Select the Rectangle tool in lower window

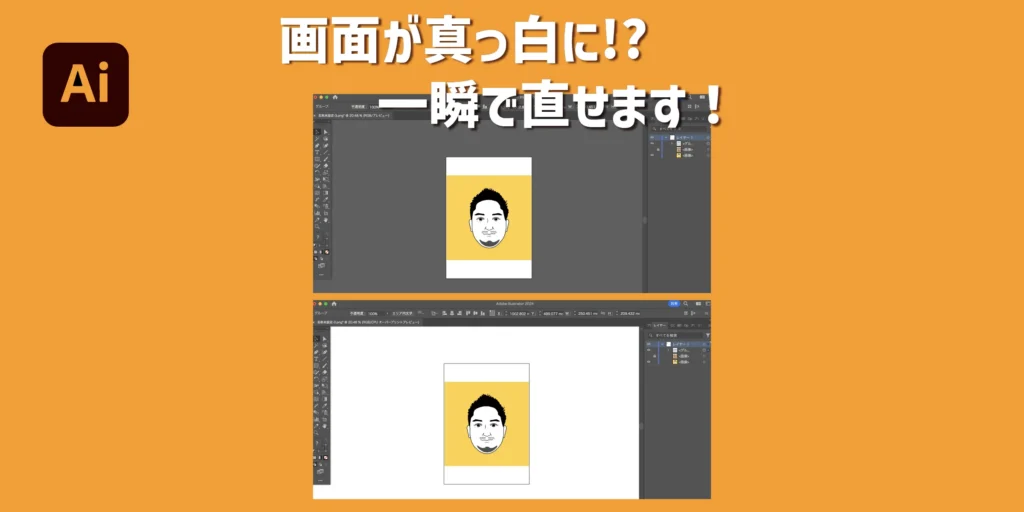click(x=317, y=366)
